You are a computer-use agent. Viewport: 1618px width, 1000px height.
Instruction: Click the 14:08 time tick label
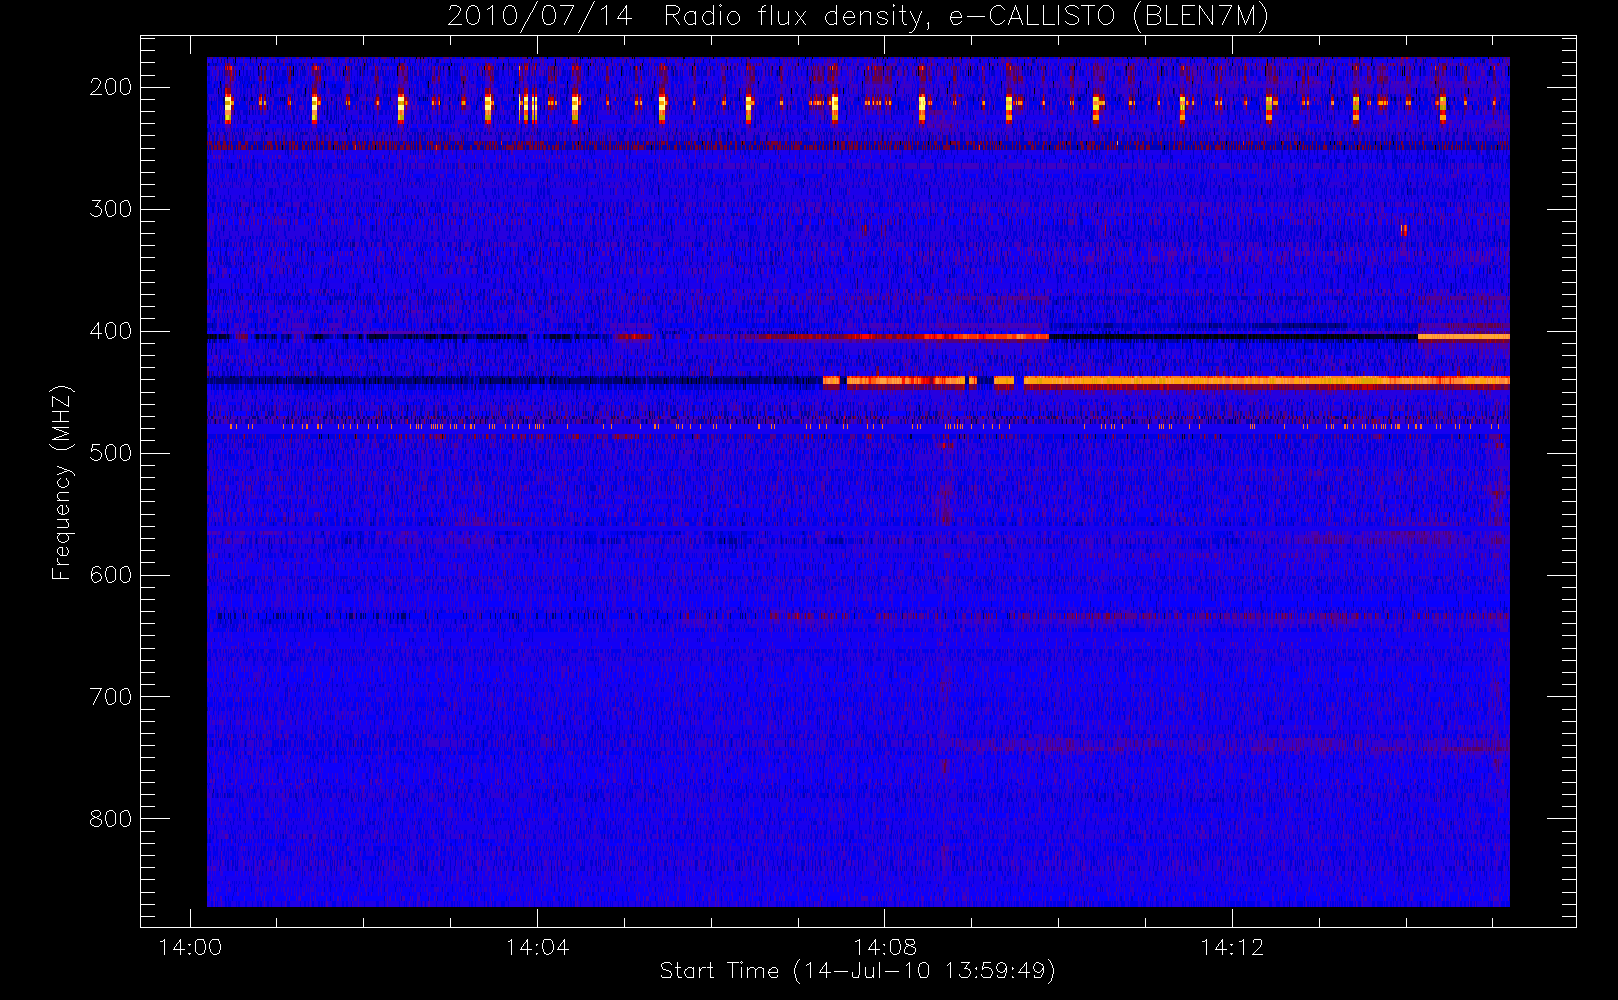pos(884,947)
